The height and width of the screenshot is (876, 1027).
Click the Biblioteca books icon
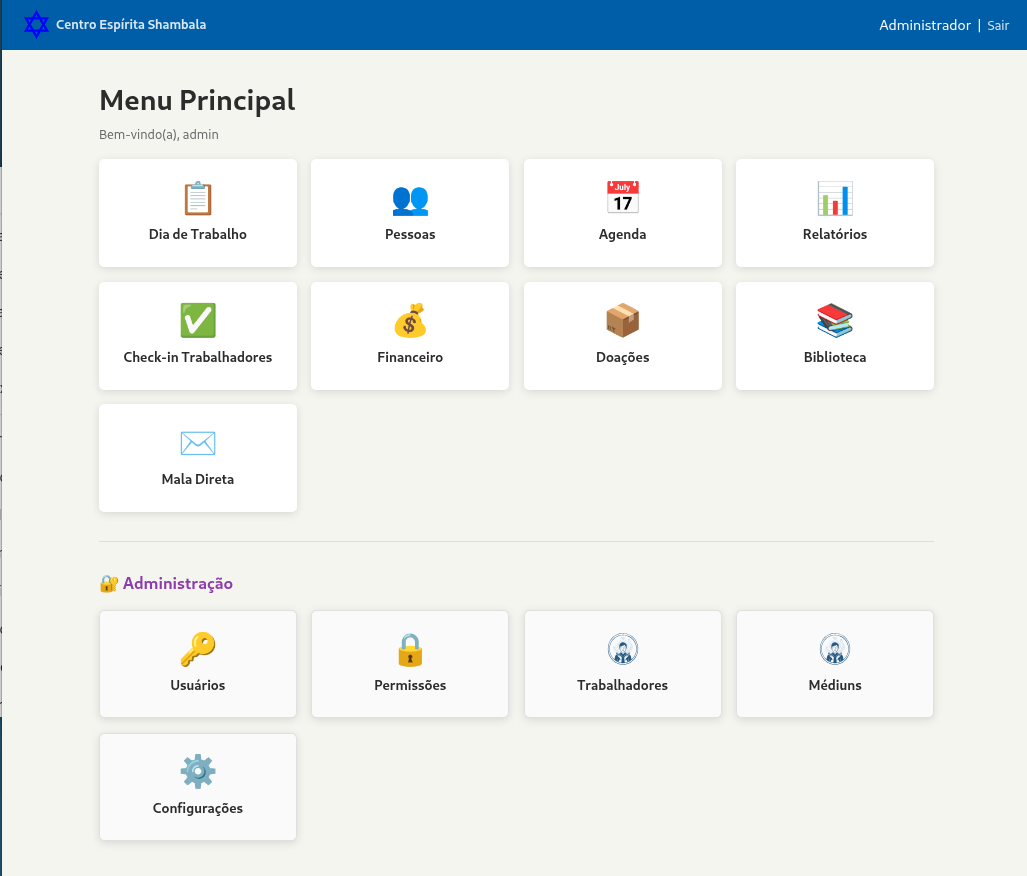click(x=834, y=321)
